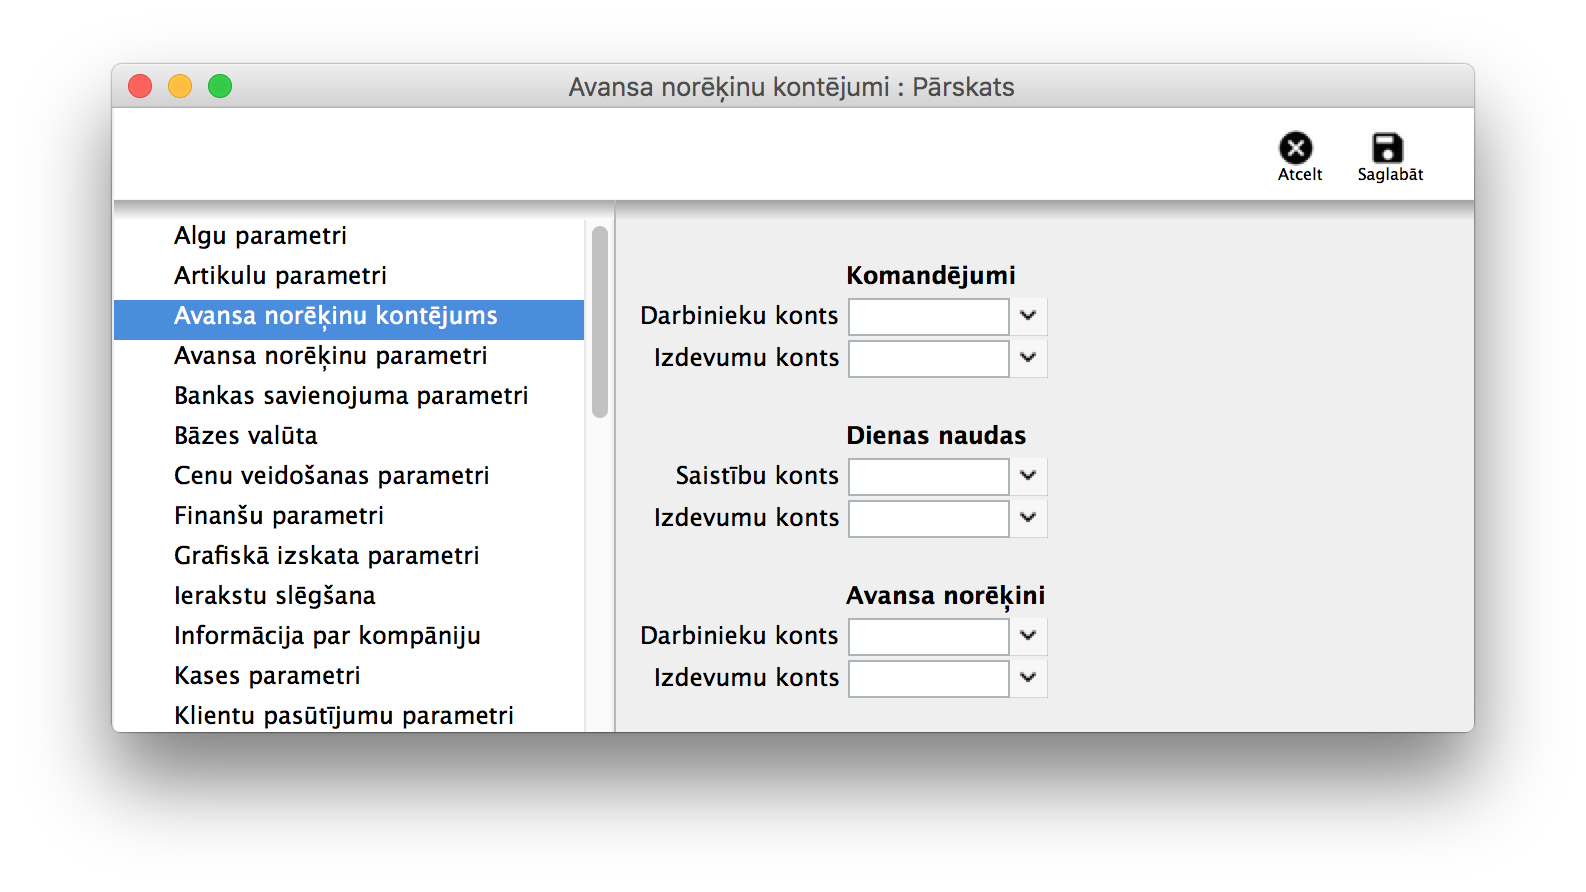The width and height of the screenshot is (1586, 892).
Task: Expand Komandējumi Darbinieku konts dropdown arrow
Action: pos(1028,316)
